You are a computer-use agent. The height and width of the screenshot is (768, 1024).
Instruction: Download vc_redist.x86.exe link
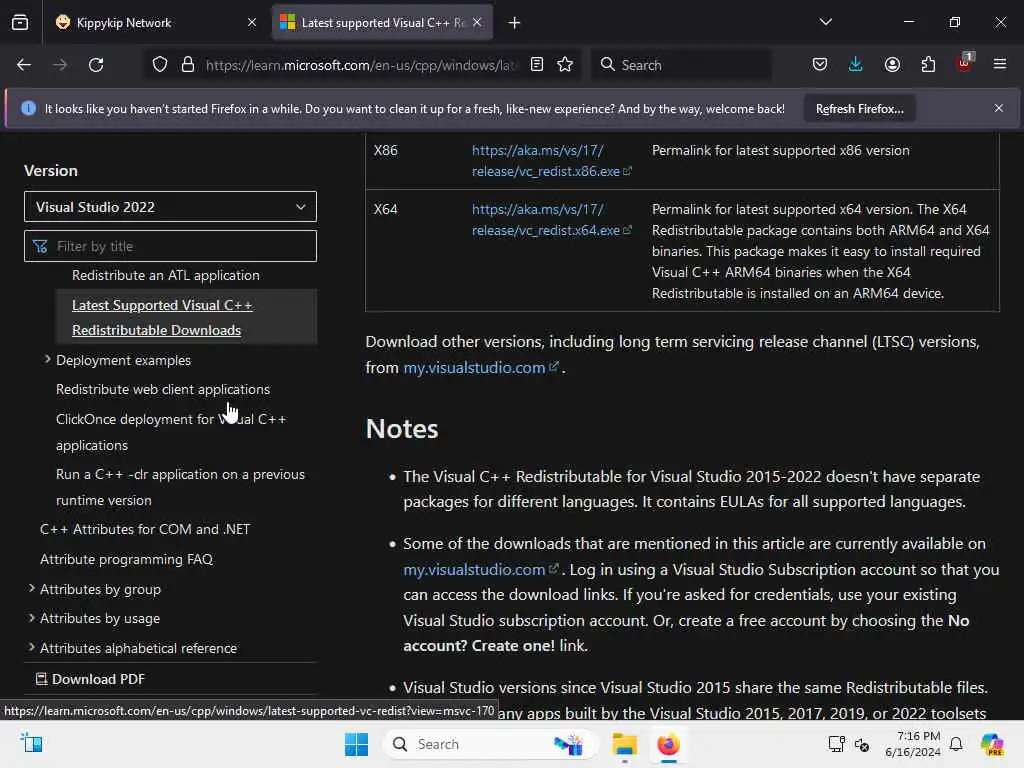tap(551, 161)
